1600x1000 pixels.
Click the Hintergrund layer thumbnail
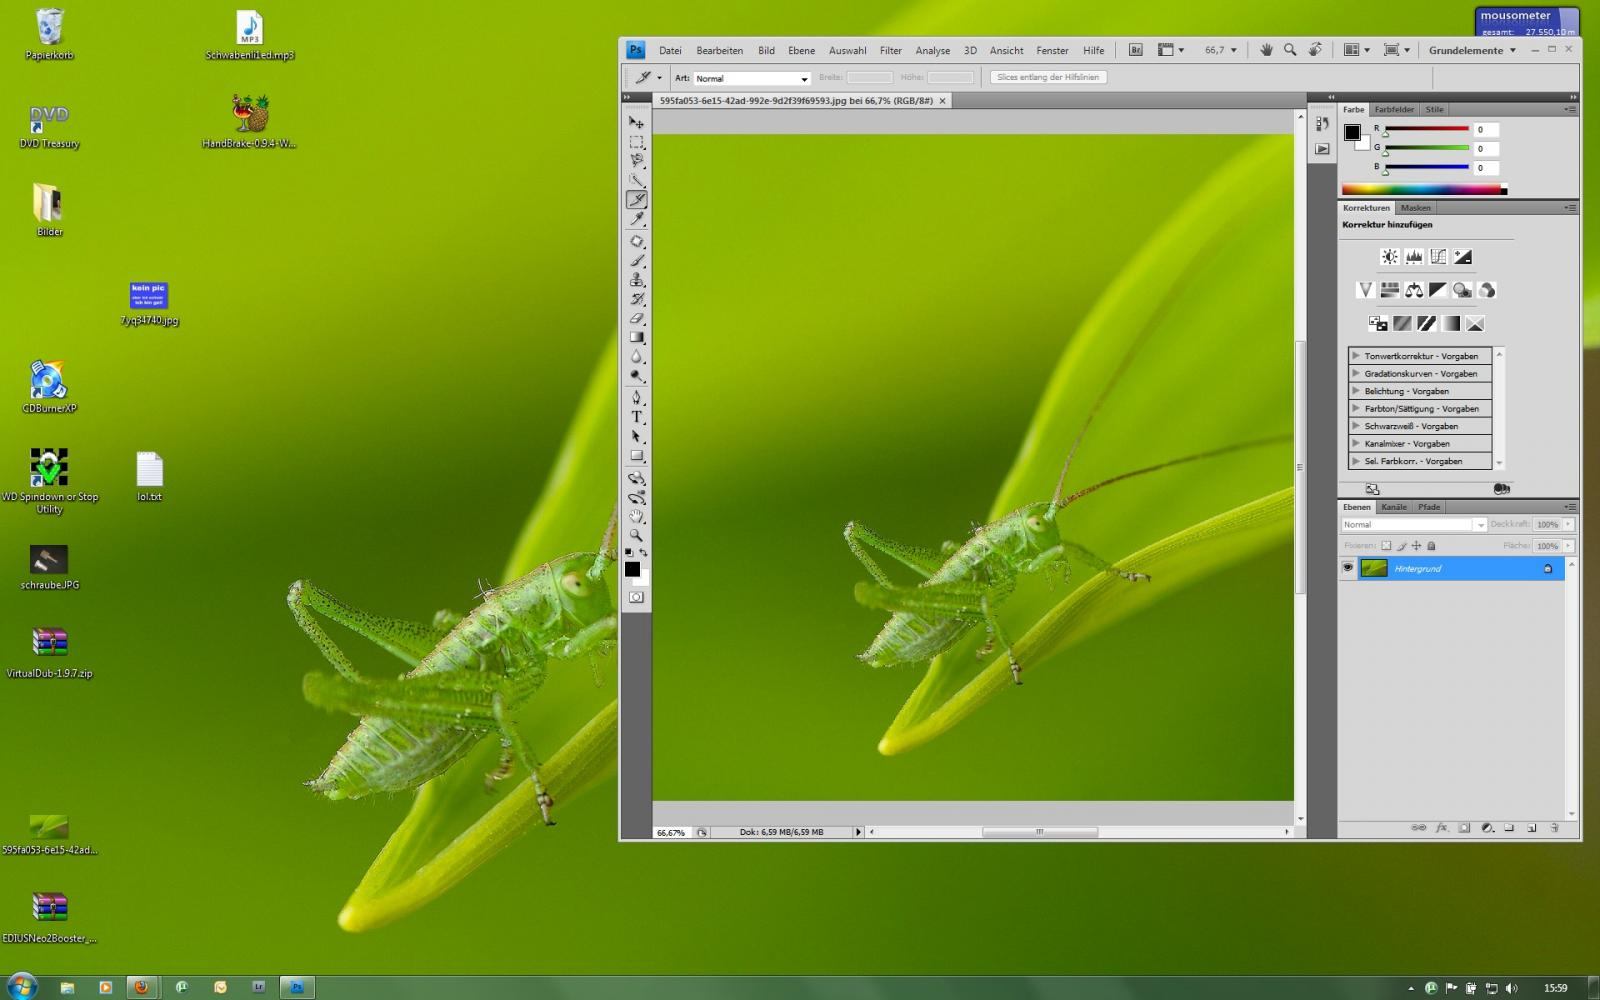coord(1374,568)
